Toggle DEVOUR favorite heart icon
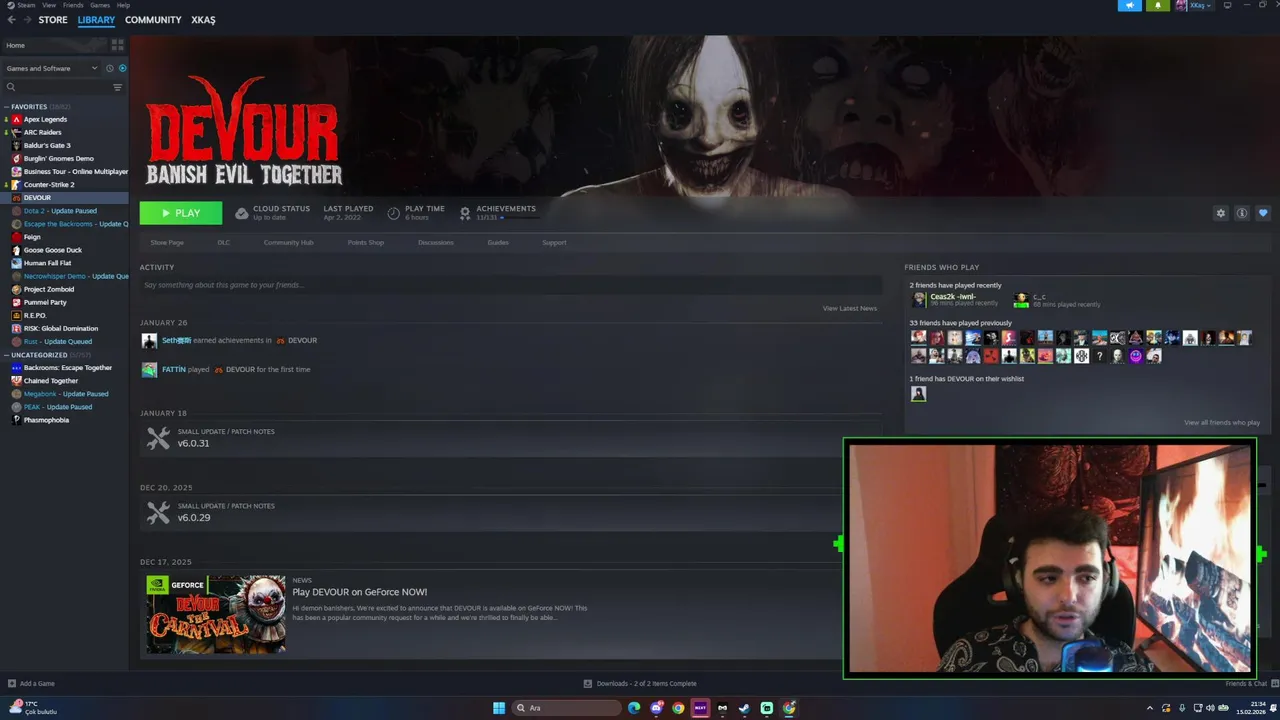Viewport: 1280px width, 720px height. click(1263, 213)
